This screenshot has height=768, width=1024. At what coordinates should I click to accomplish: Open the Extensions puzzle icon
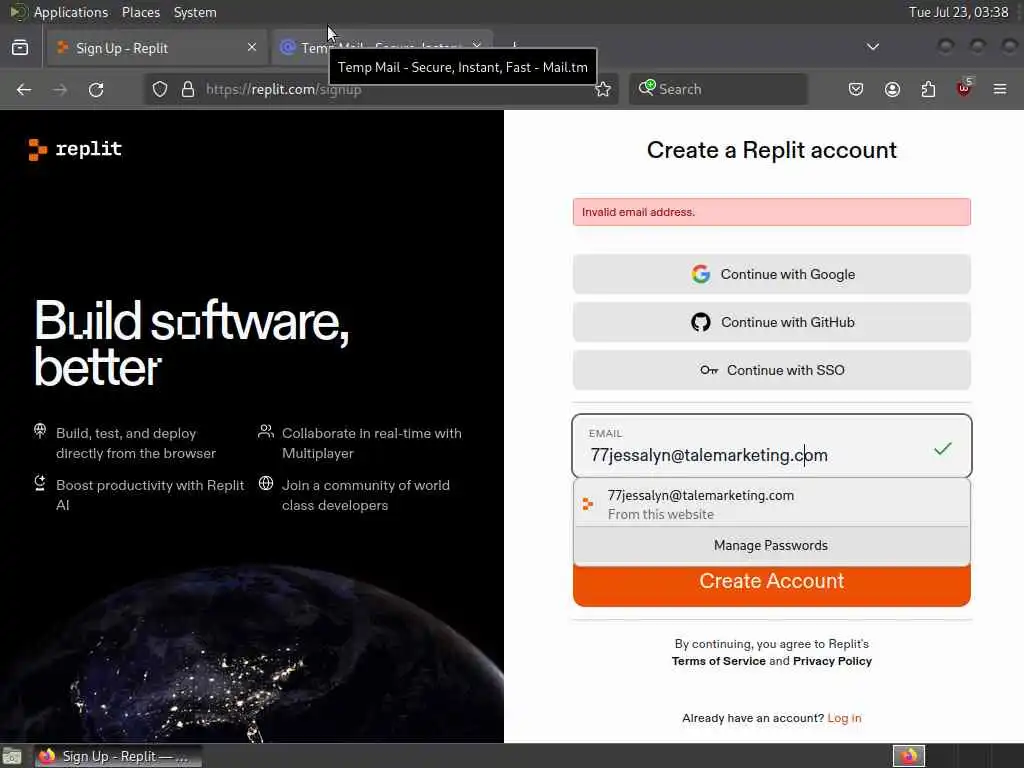pyautogui.click(x=928, y=89)
